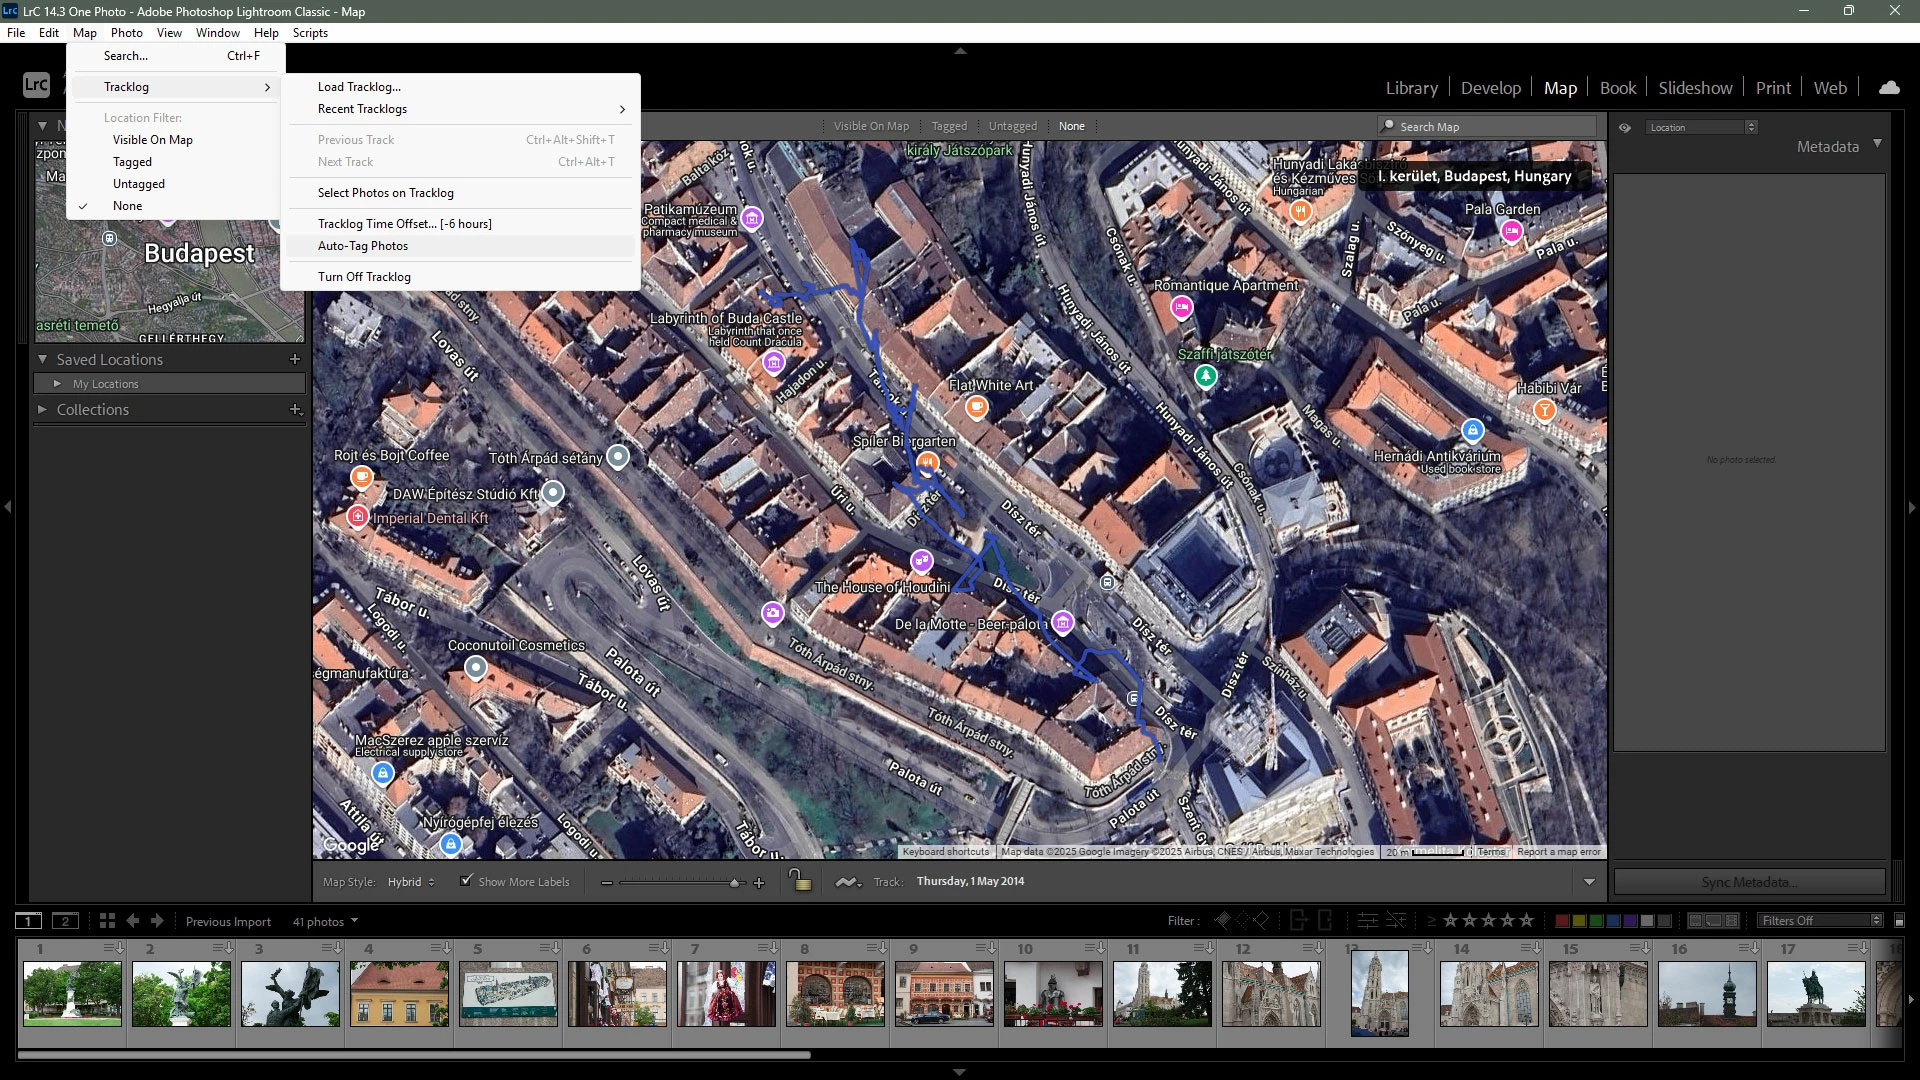Uncheck Show More Labels checkbox

point(466,881)
